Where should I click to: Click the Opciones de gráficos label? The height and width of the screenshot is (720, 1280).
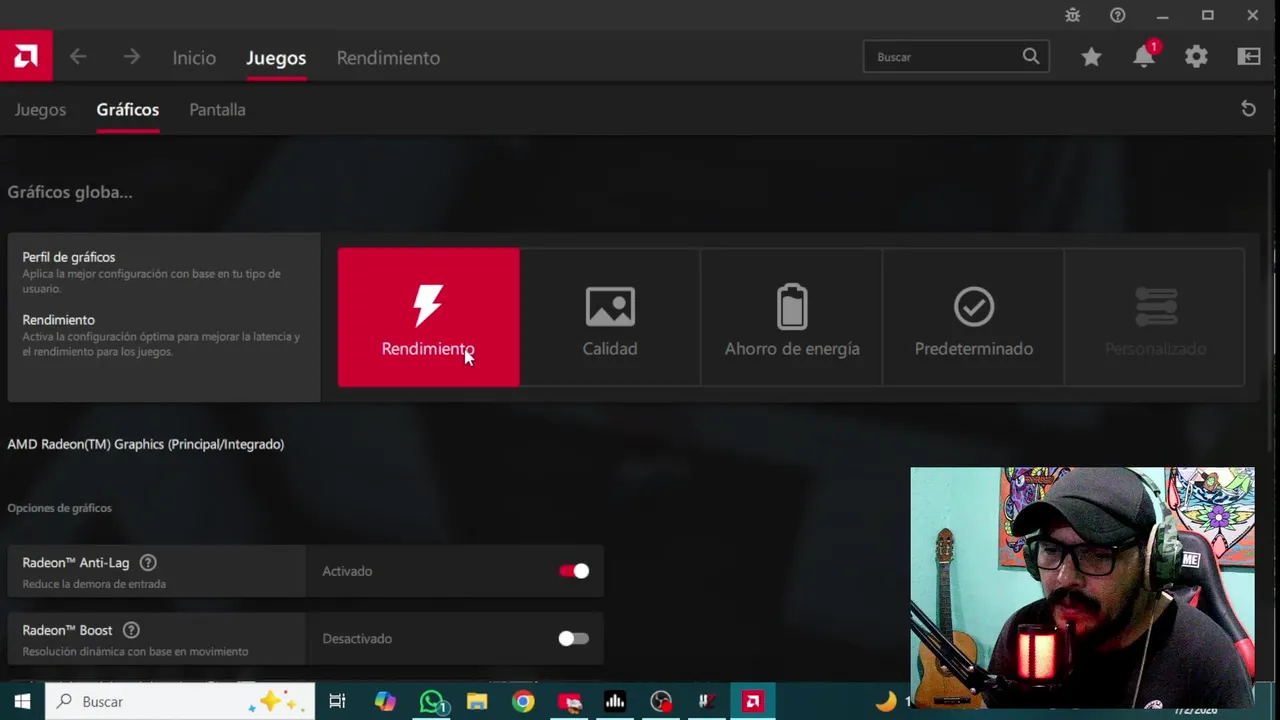[59, 508]
